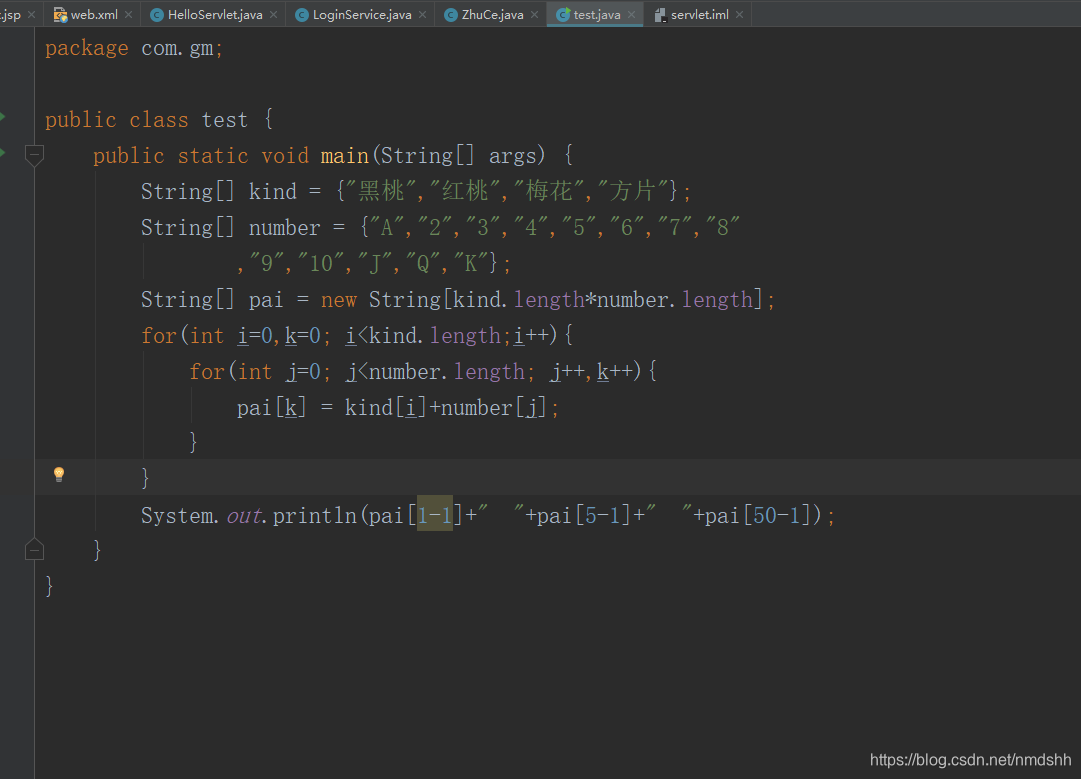Click the italic 'out' field
Image resolution: width=1081 pixels, height=779 pixels.
[x=244, y=516]
